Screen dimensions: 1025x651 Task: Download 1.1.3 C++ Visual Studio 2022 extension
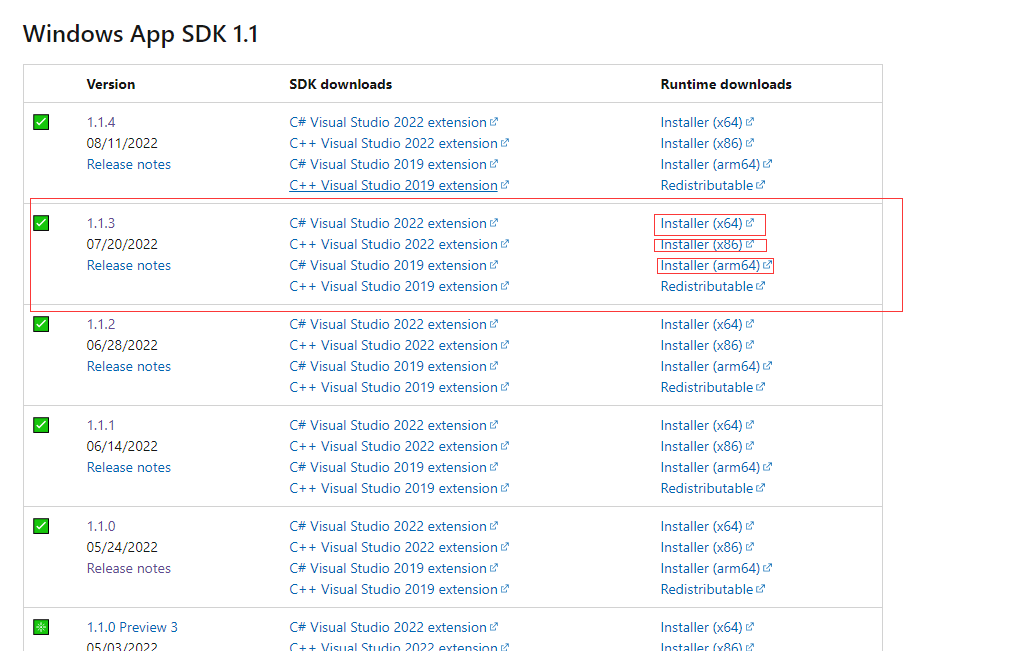tap(399, 244)
